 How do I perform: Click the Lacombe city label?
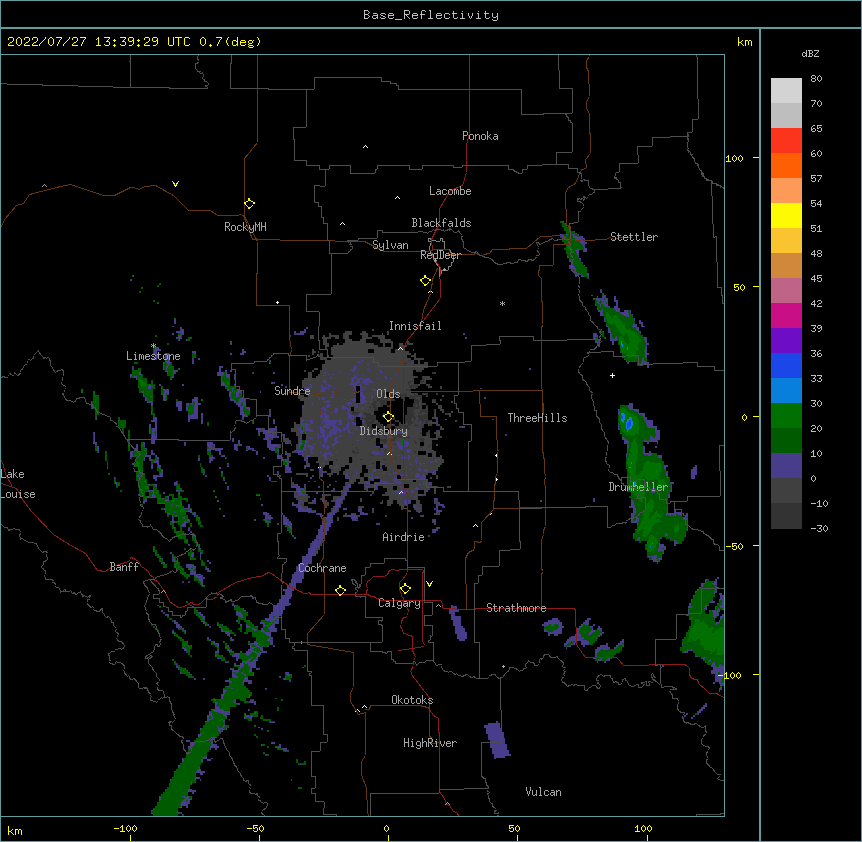(450, 191)
